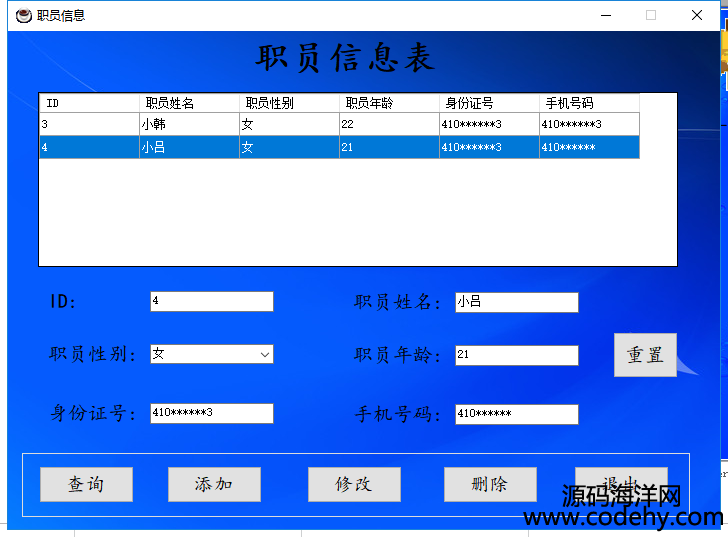Viewport: 728px width, 537px height.
Task: Click the 手机号码 column header
Action: [589, 103]
